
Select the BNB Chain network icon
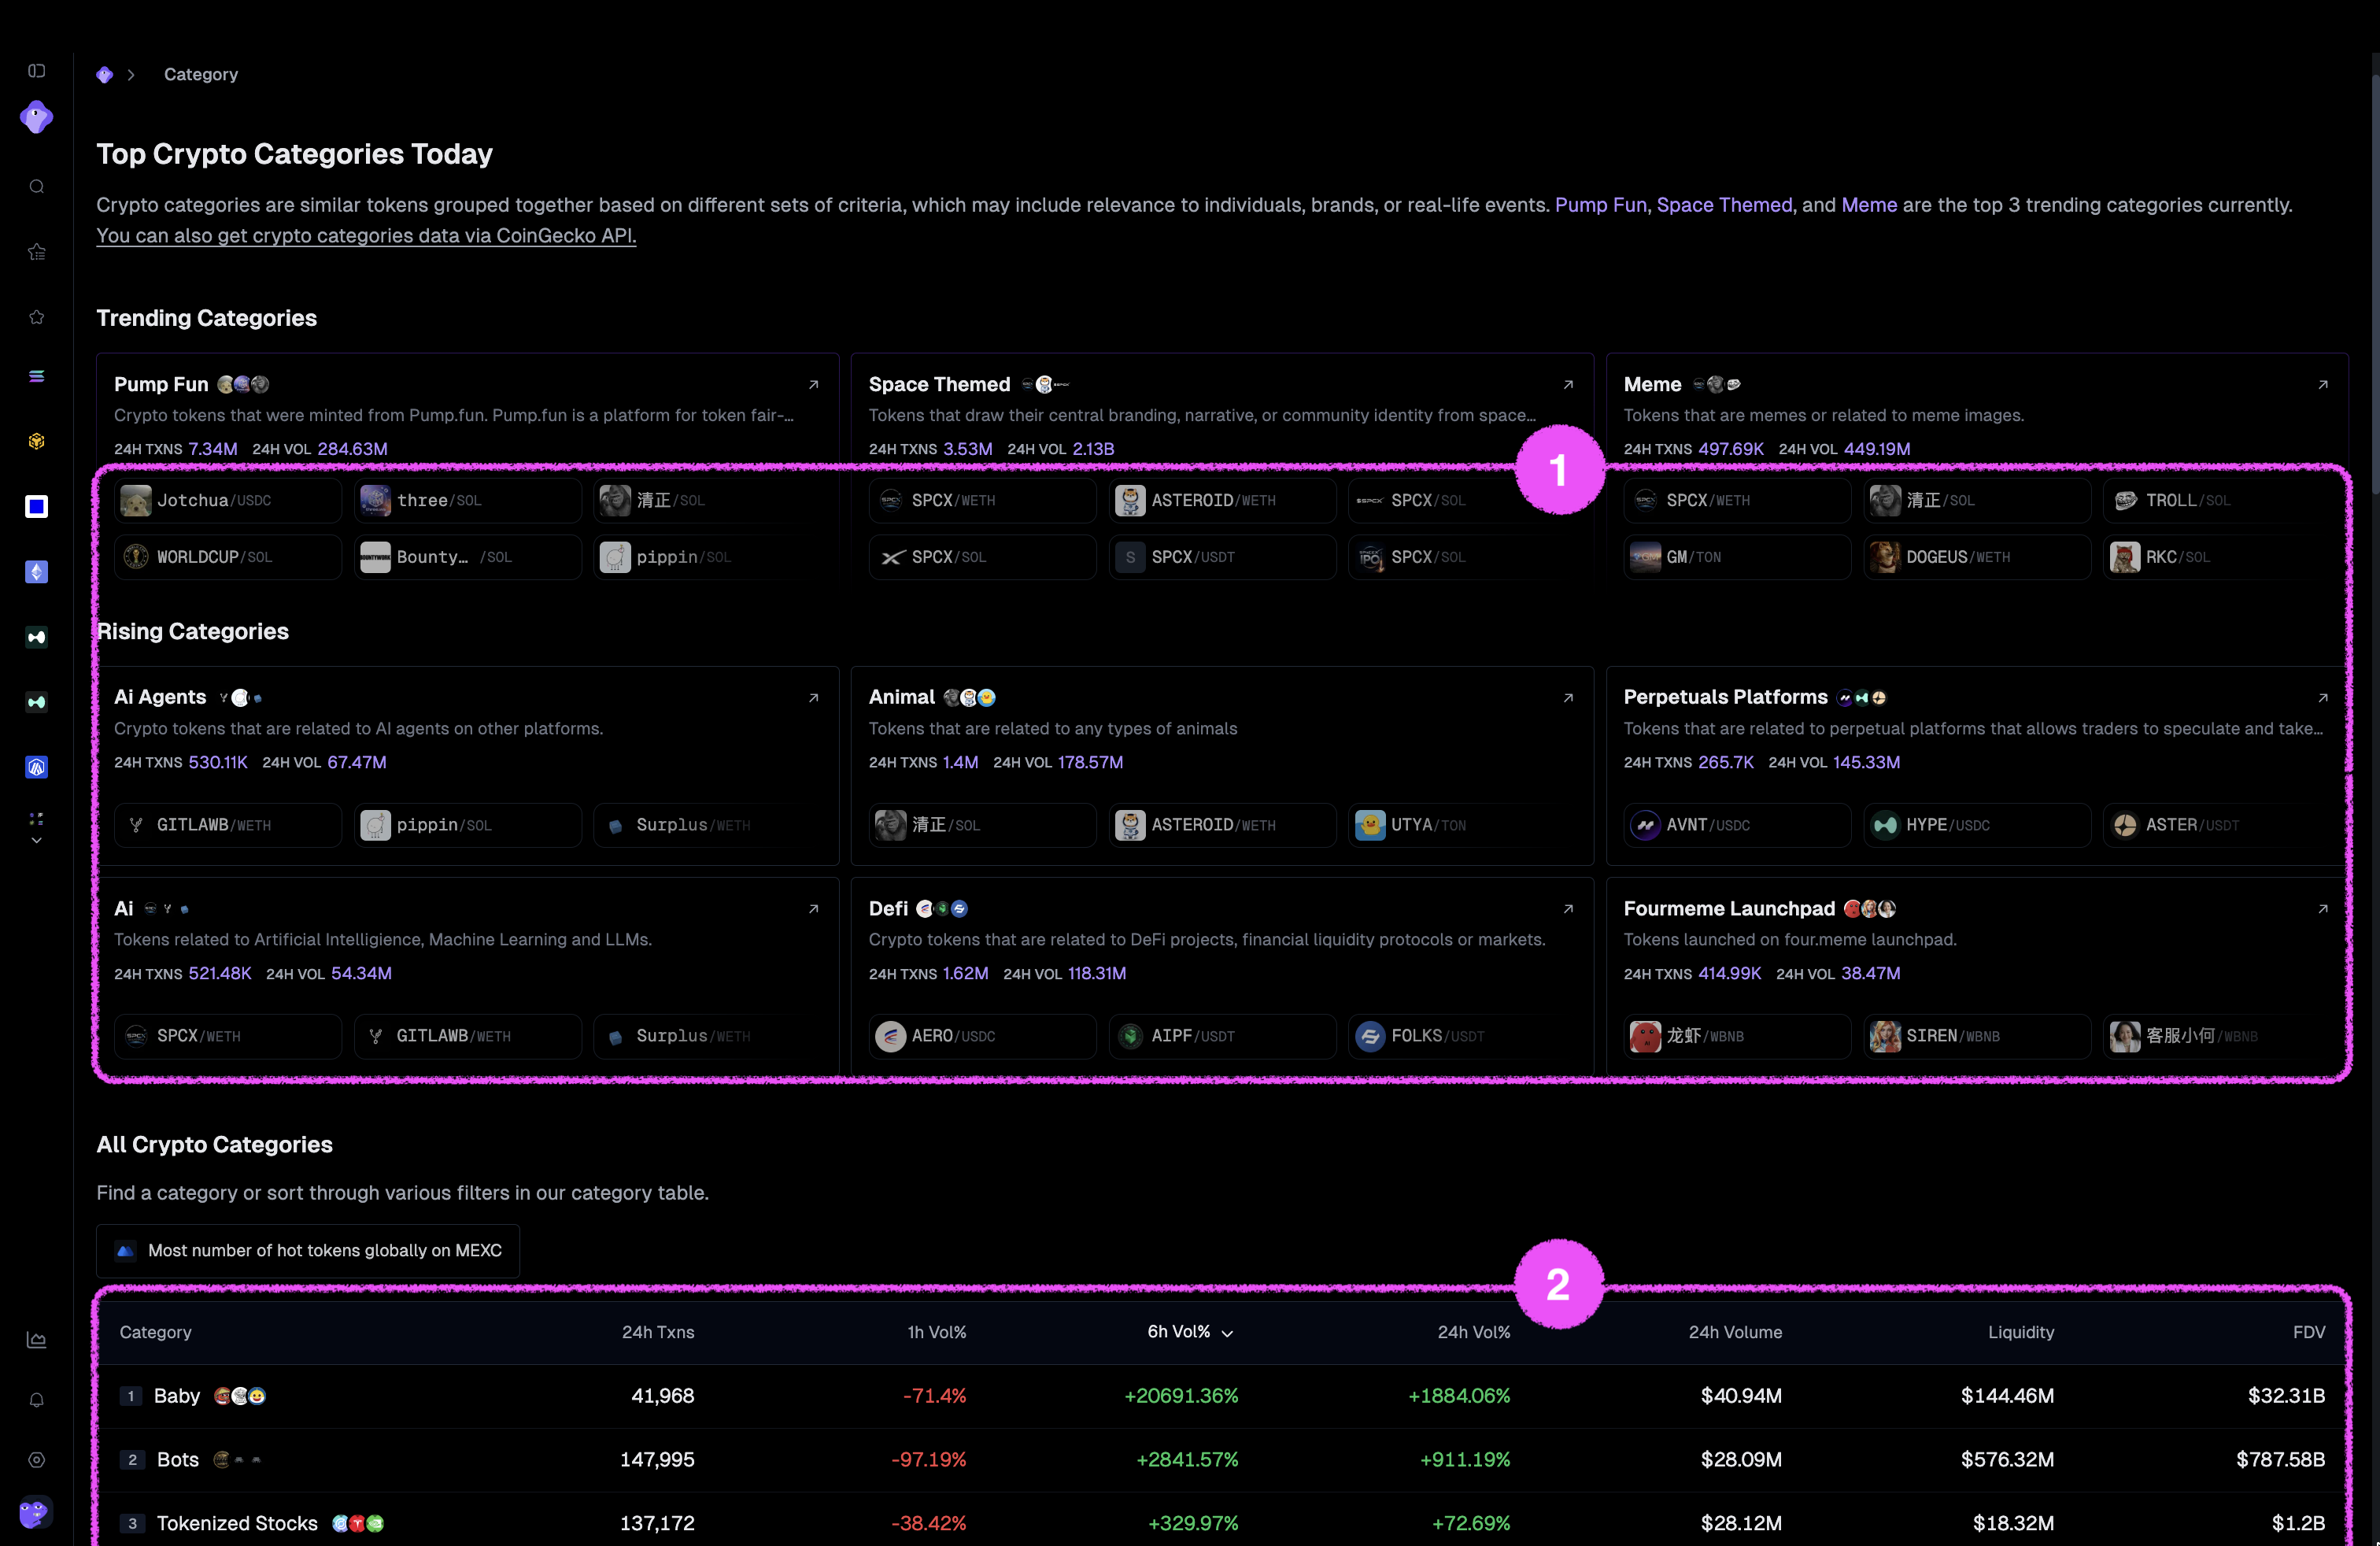37,441
